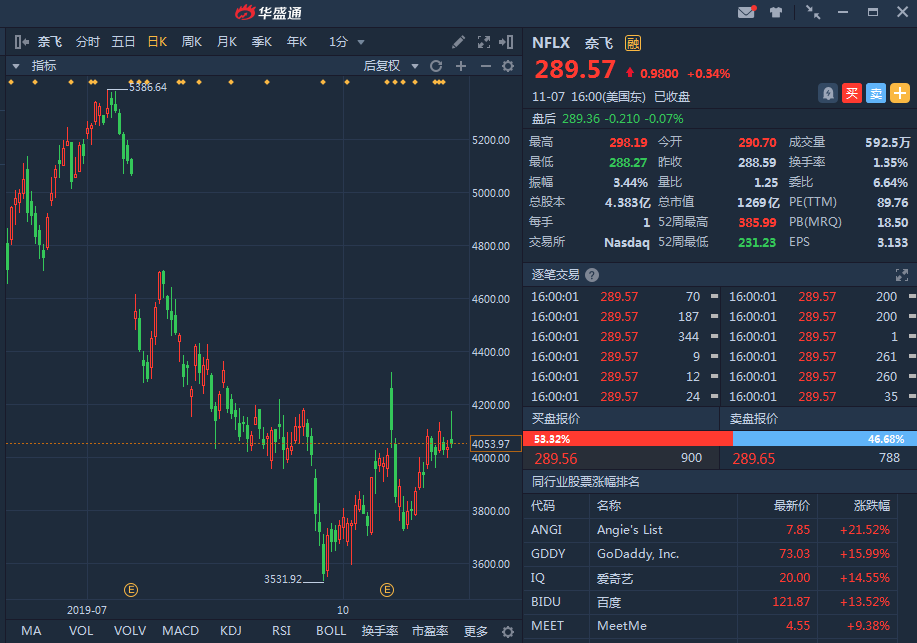Image resolution: width=917 pixels, height=643 pixels.
Task: Sort by 最新价 column header
Action: pos(792,506)
